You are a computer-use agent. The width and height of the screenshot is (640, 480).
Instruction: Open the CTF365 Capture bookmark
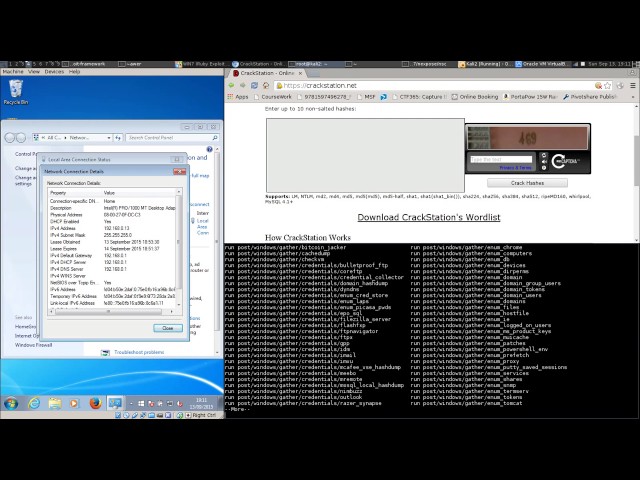[x=419, y=97]
